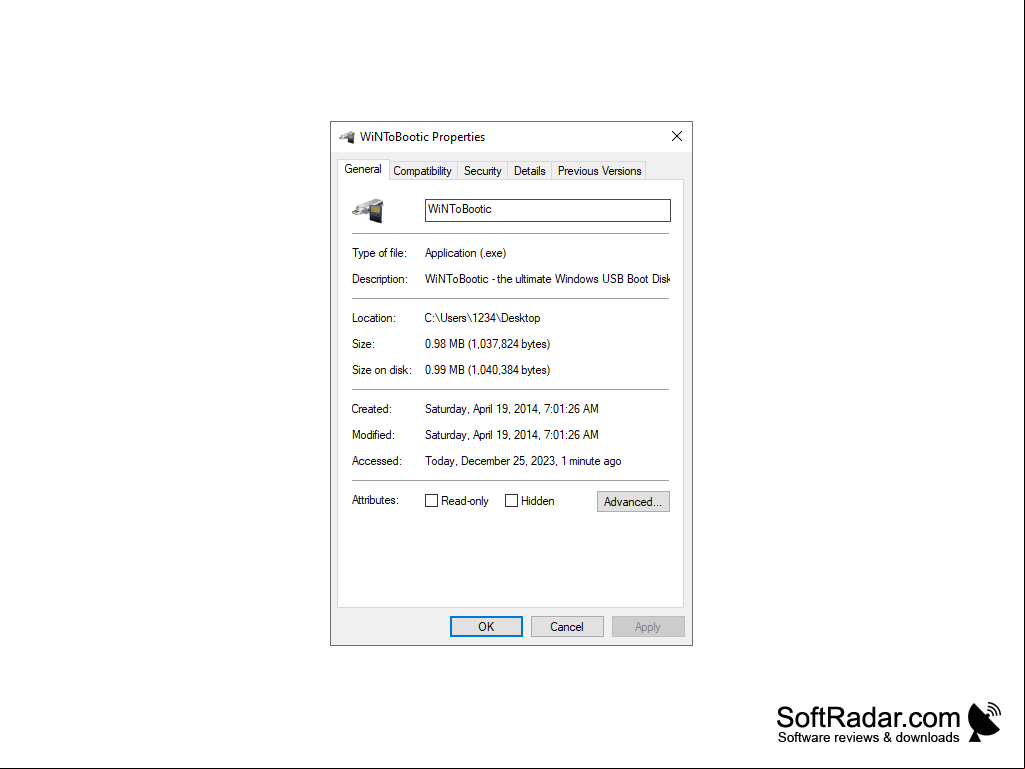This screenshot has width=1025, height=769.
Task: Click the 'Description:' label
Action: click(x=380, y=279)
